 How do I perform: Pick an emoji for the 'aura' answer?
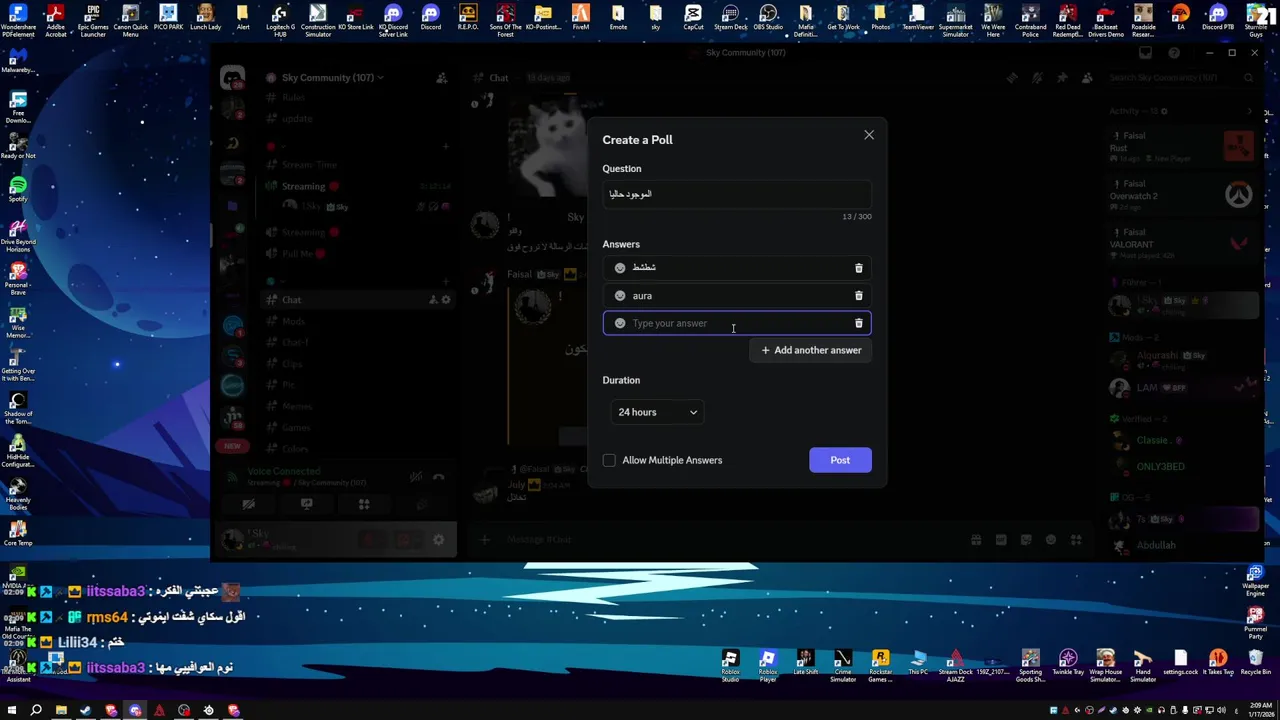pos(620,296)
